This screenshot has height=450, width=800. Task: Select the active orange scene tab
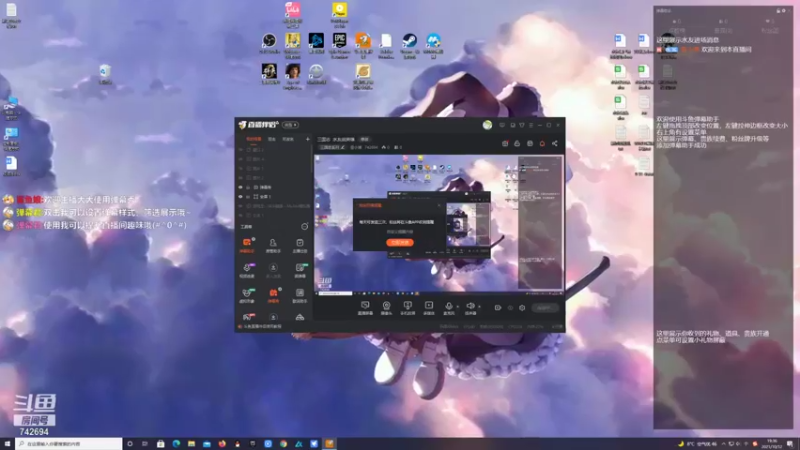254,139
